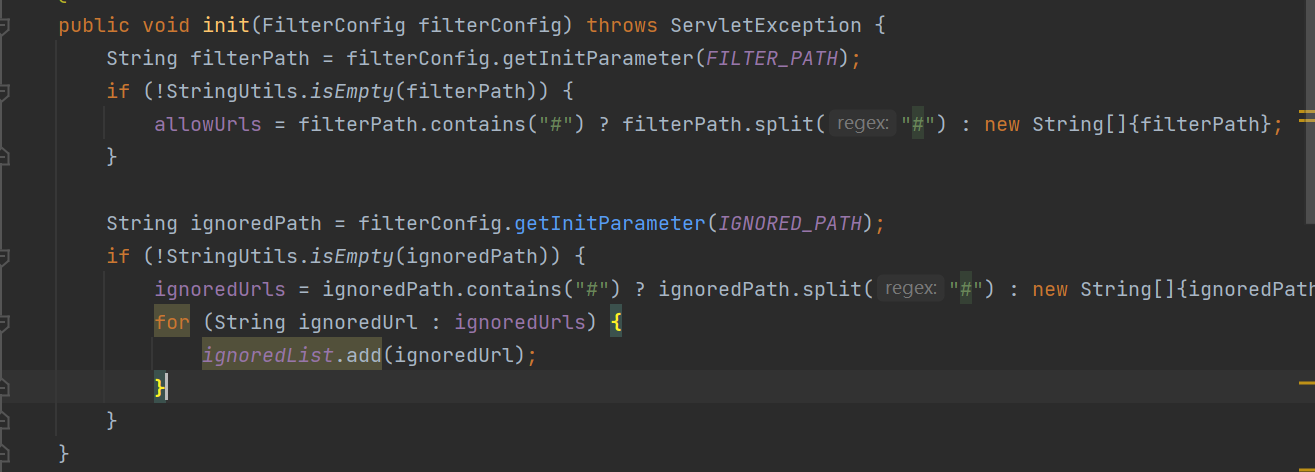Collapse the init method fold marker
1315x472 pixels.
pos(3,27)
